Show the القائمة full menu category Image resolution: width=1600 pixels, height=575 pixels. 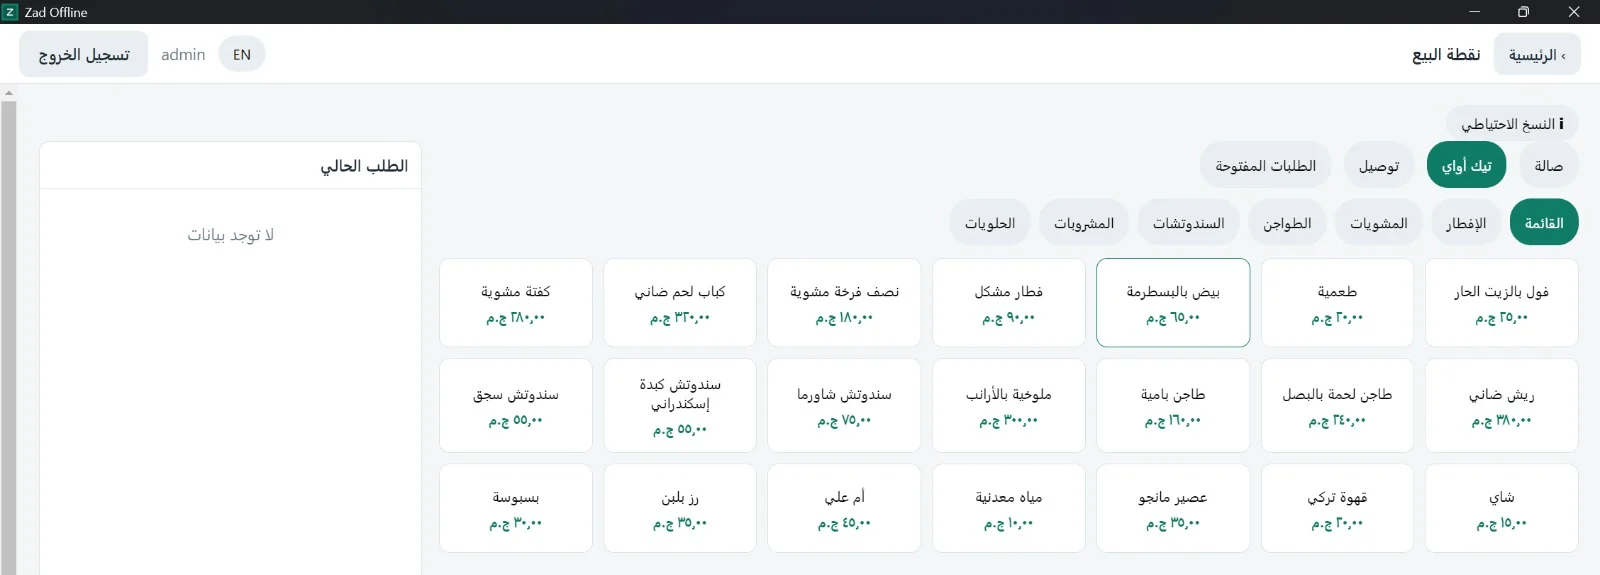1544,222
